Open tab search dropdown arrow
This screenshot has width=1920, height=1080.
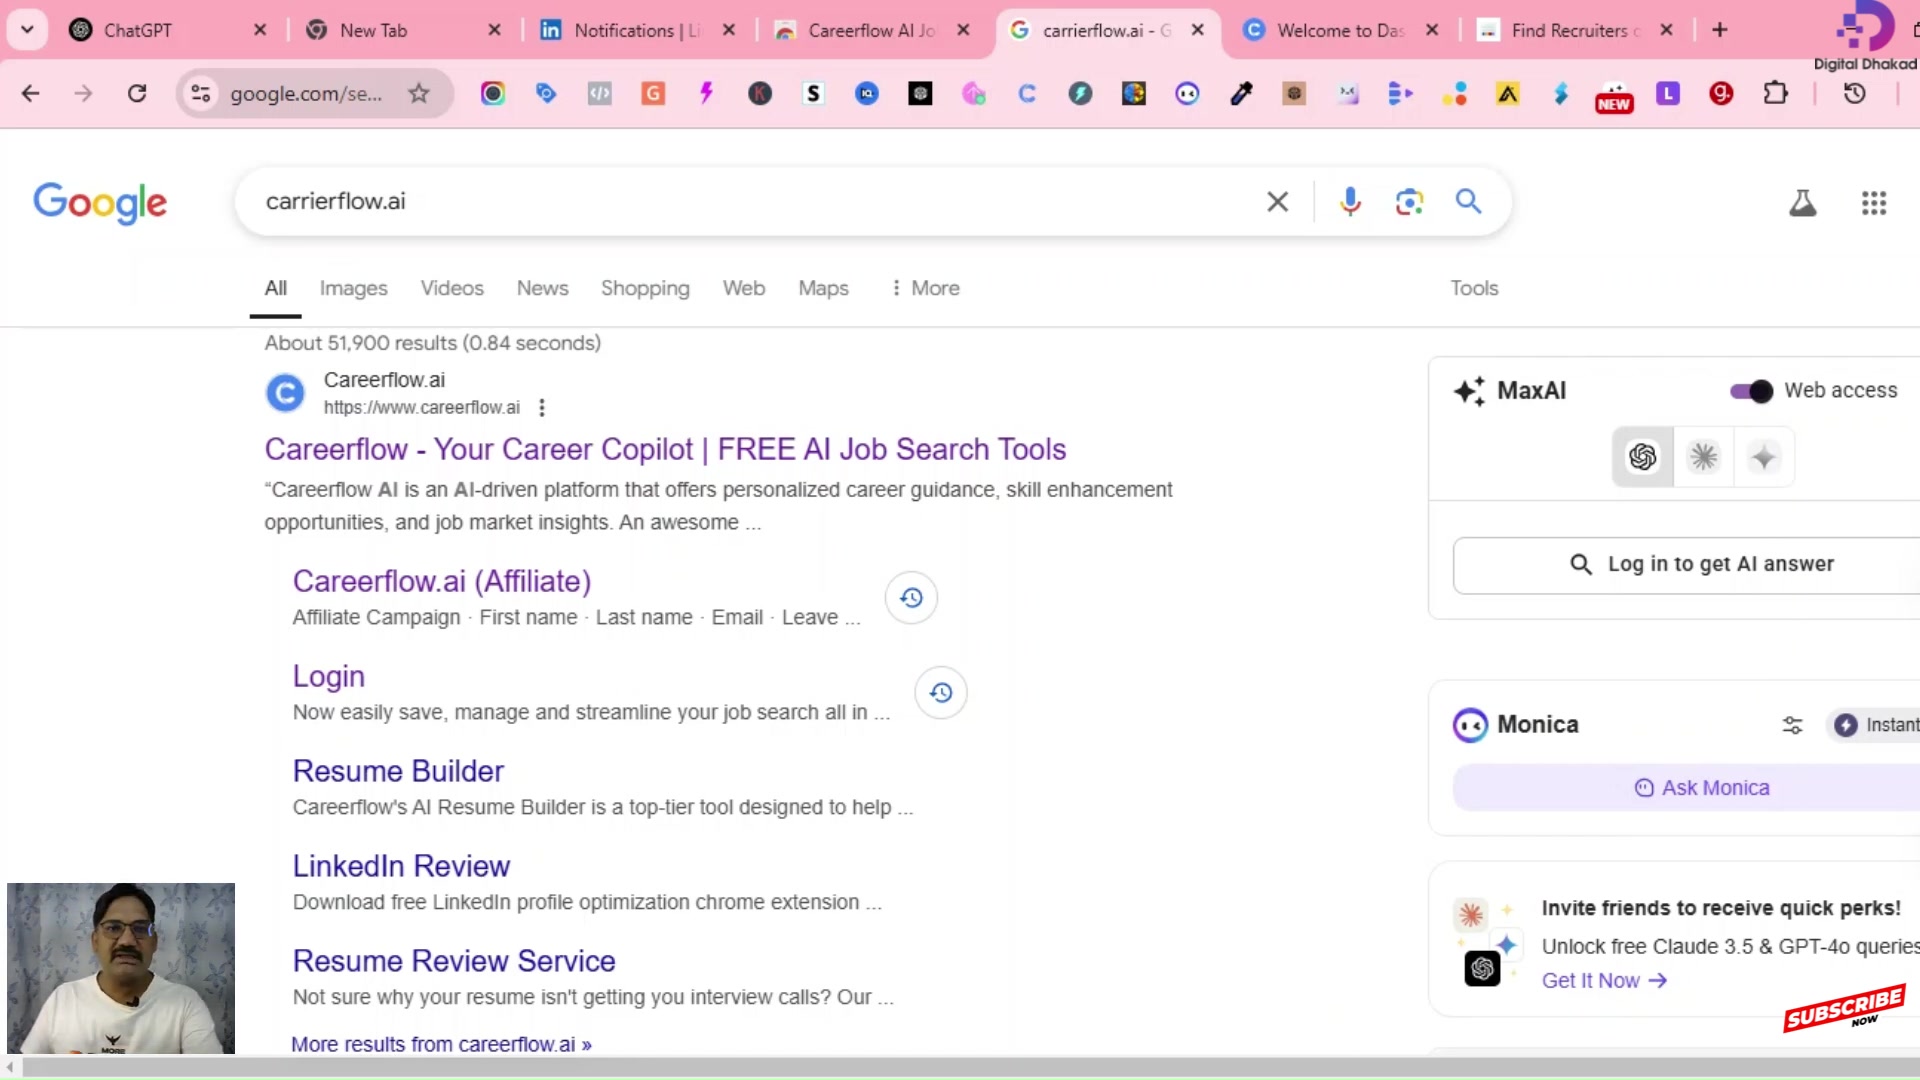tap(27, 30)
